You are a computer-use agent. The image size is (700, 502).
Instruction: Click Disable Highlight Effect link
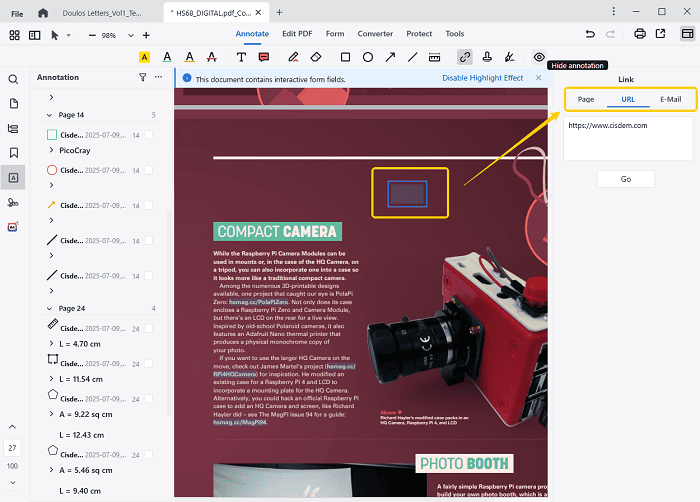coord(482,78)
